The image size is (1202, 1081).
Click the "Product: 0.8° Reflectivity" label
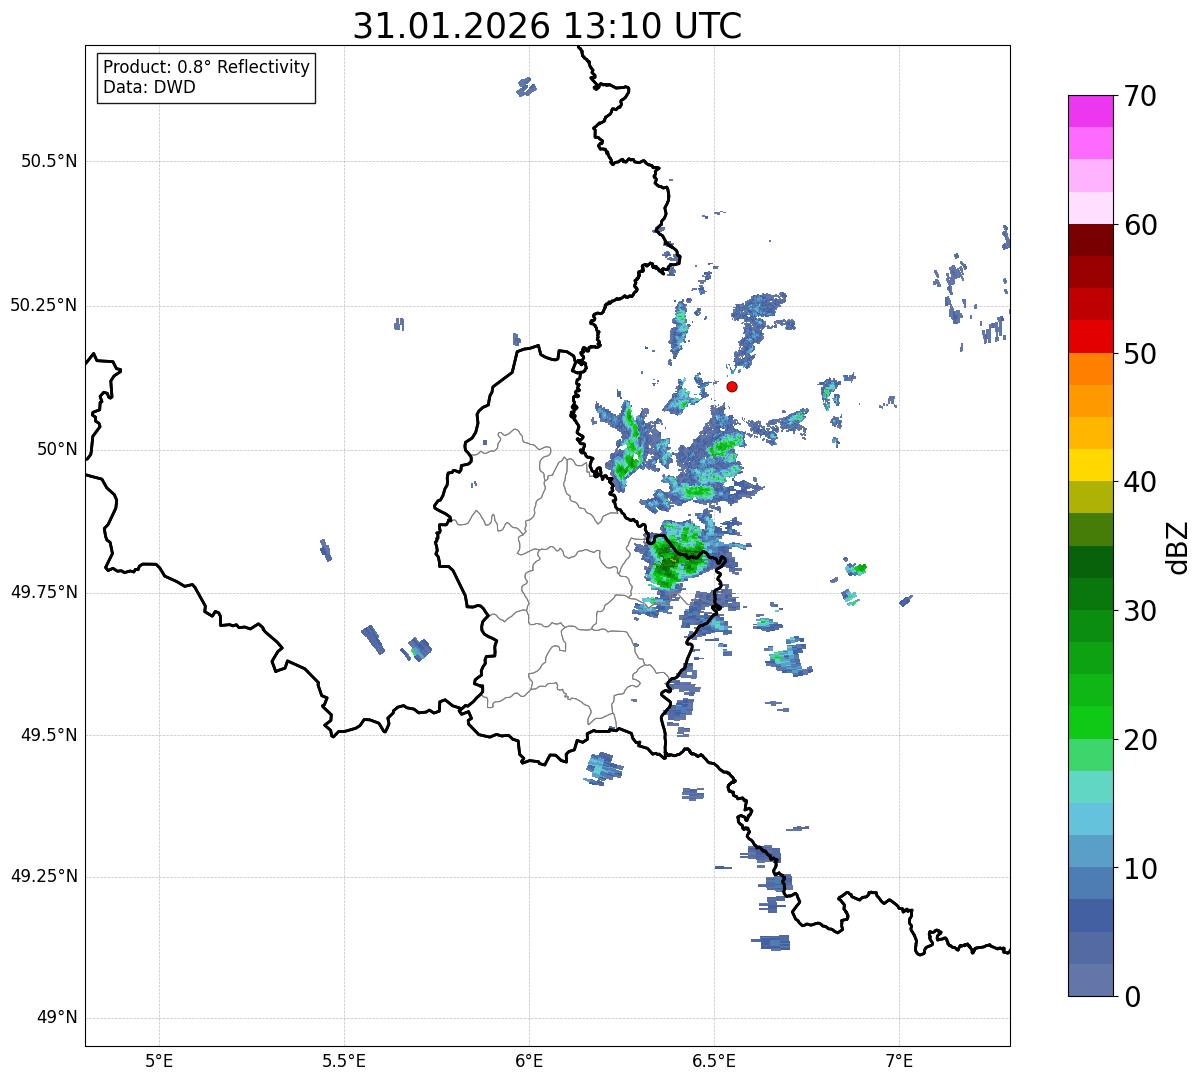[x=207, y=67]
